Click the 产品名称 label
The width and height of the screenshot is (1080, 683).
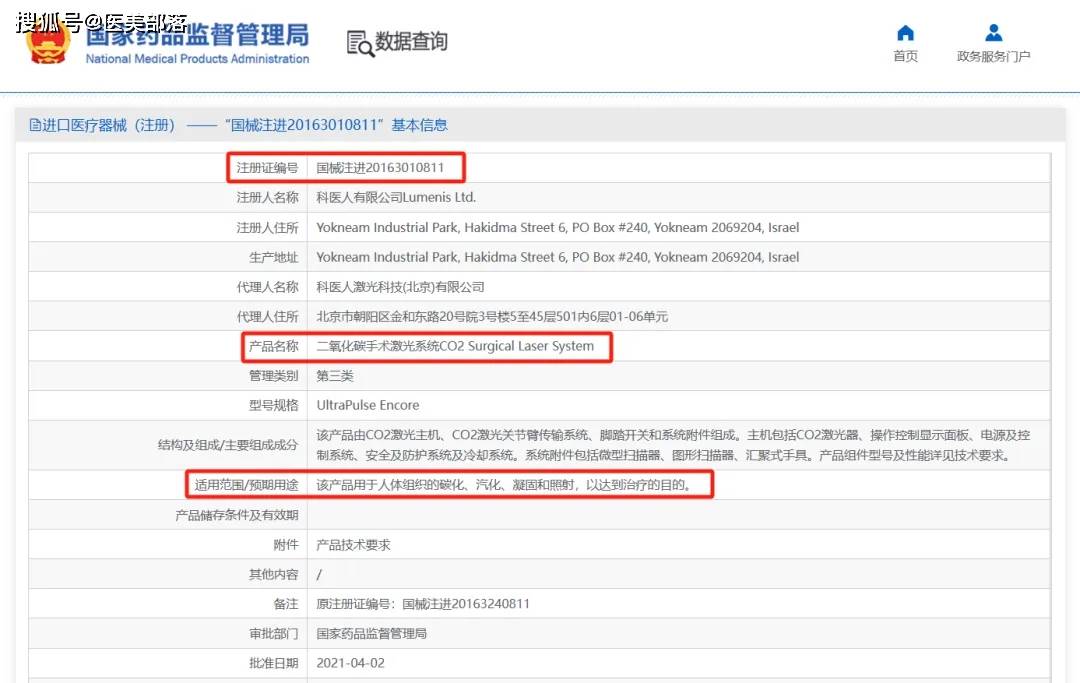point(273,346)
